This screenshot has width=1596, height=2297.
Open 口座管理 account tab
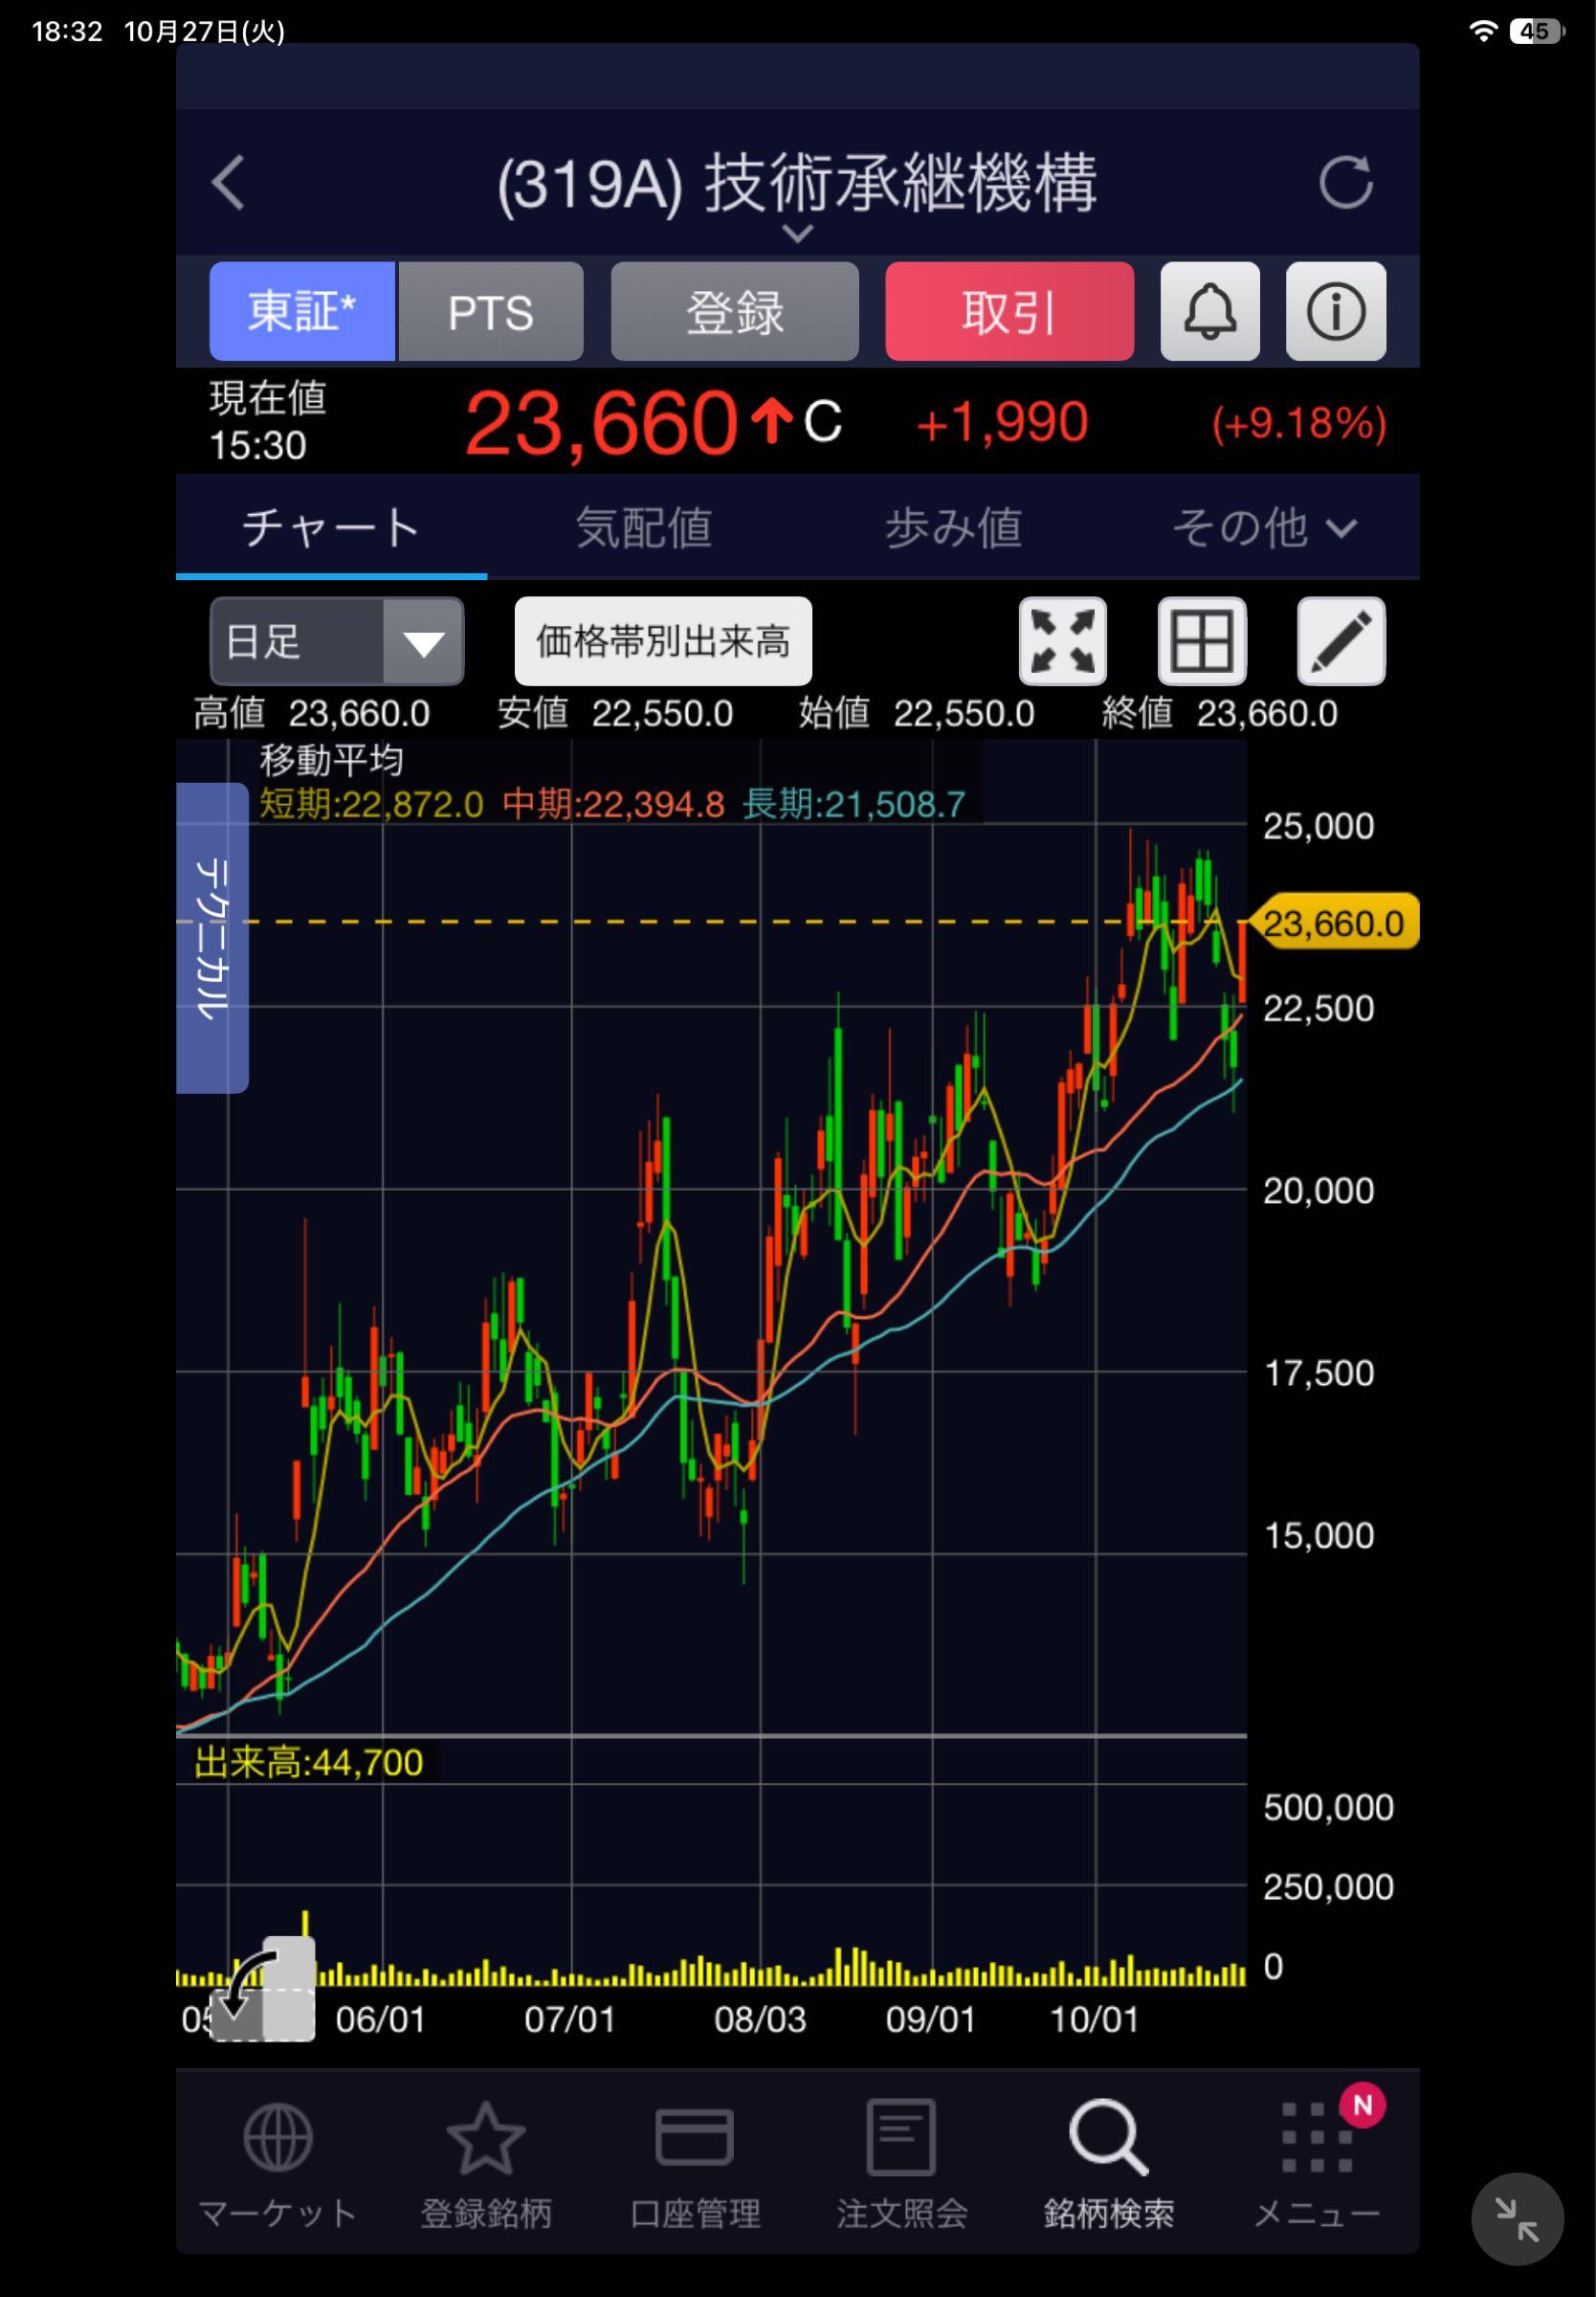point(694,2166)
